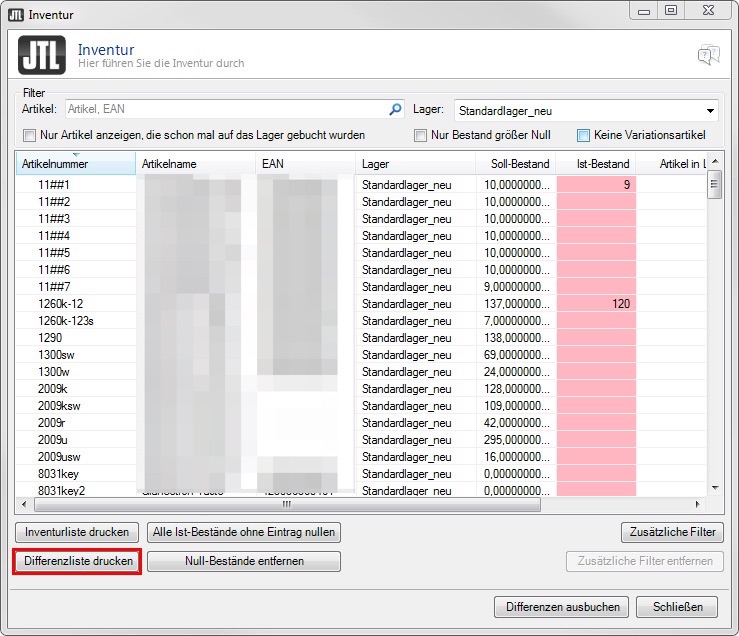
Task: Sort by EAN column header
Action: tap(305, 164)
